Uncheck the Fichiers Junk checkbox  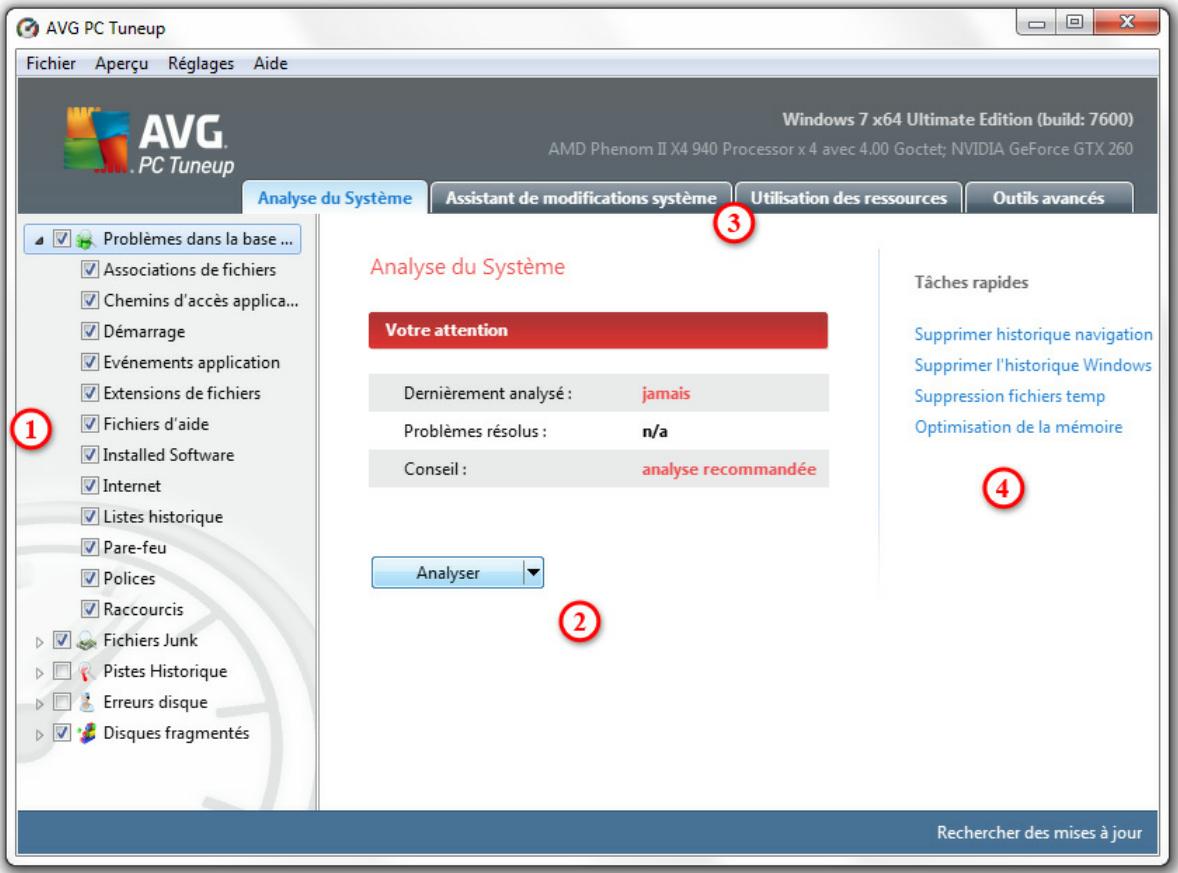[62, 640]
